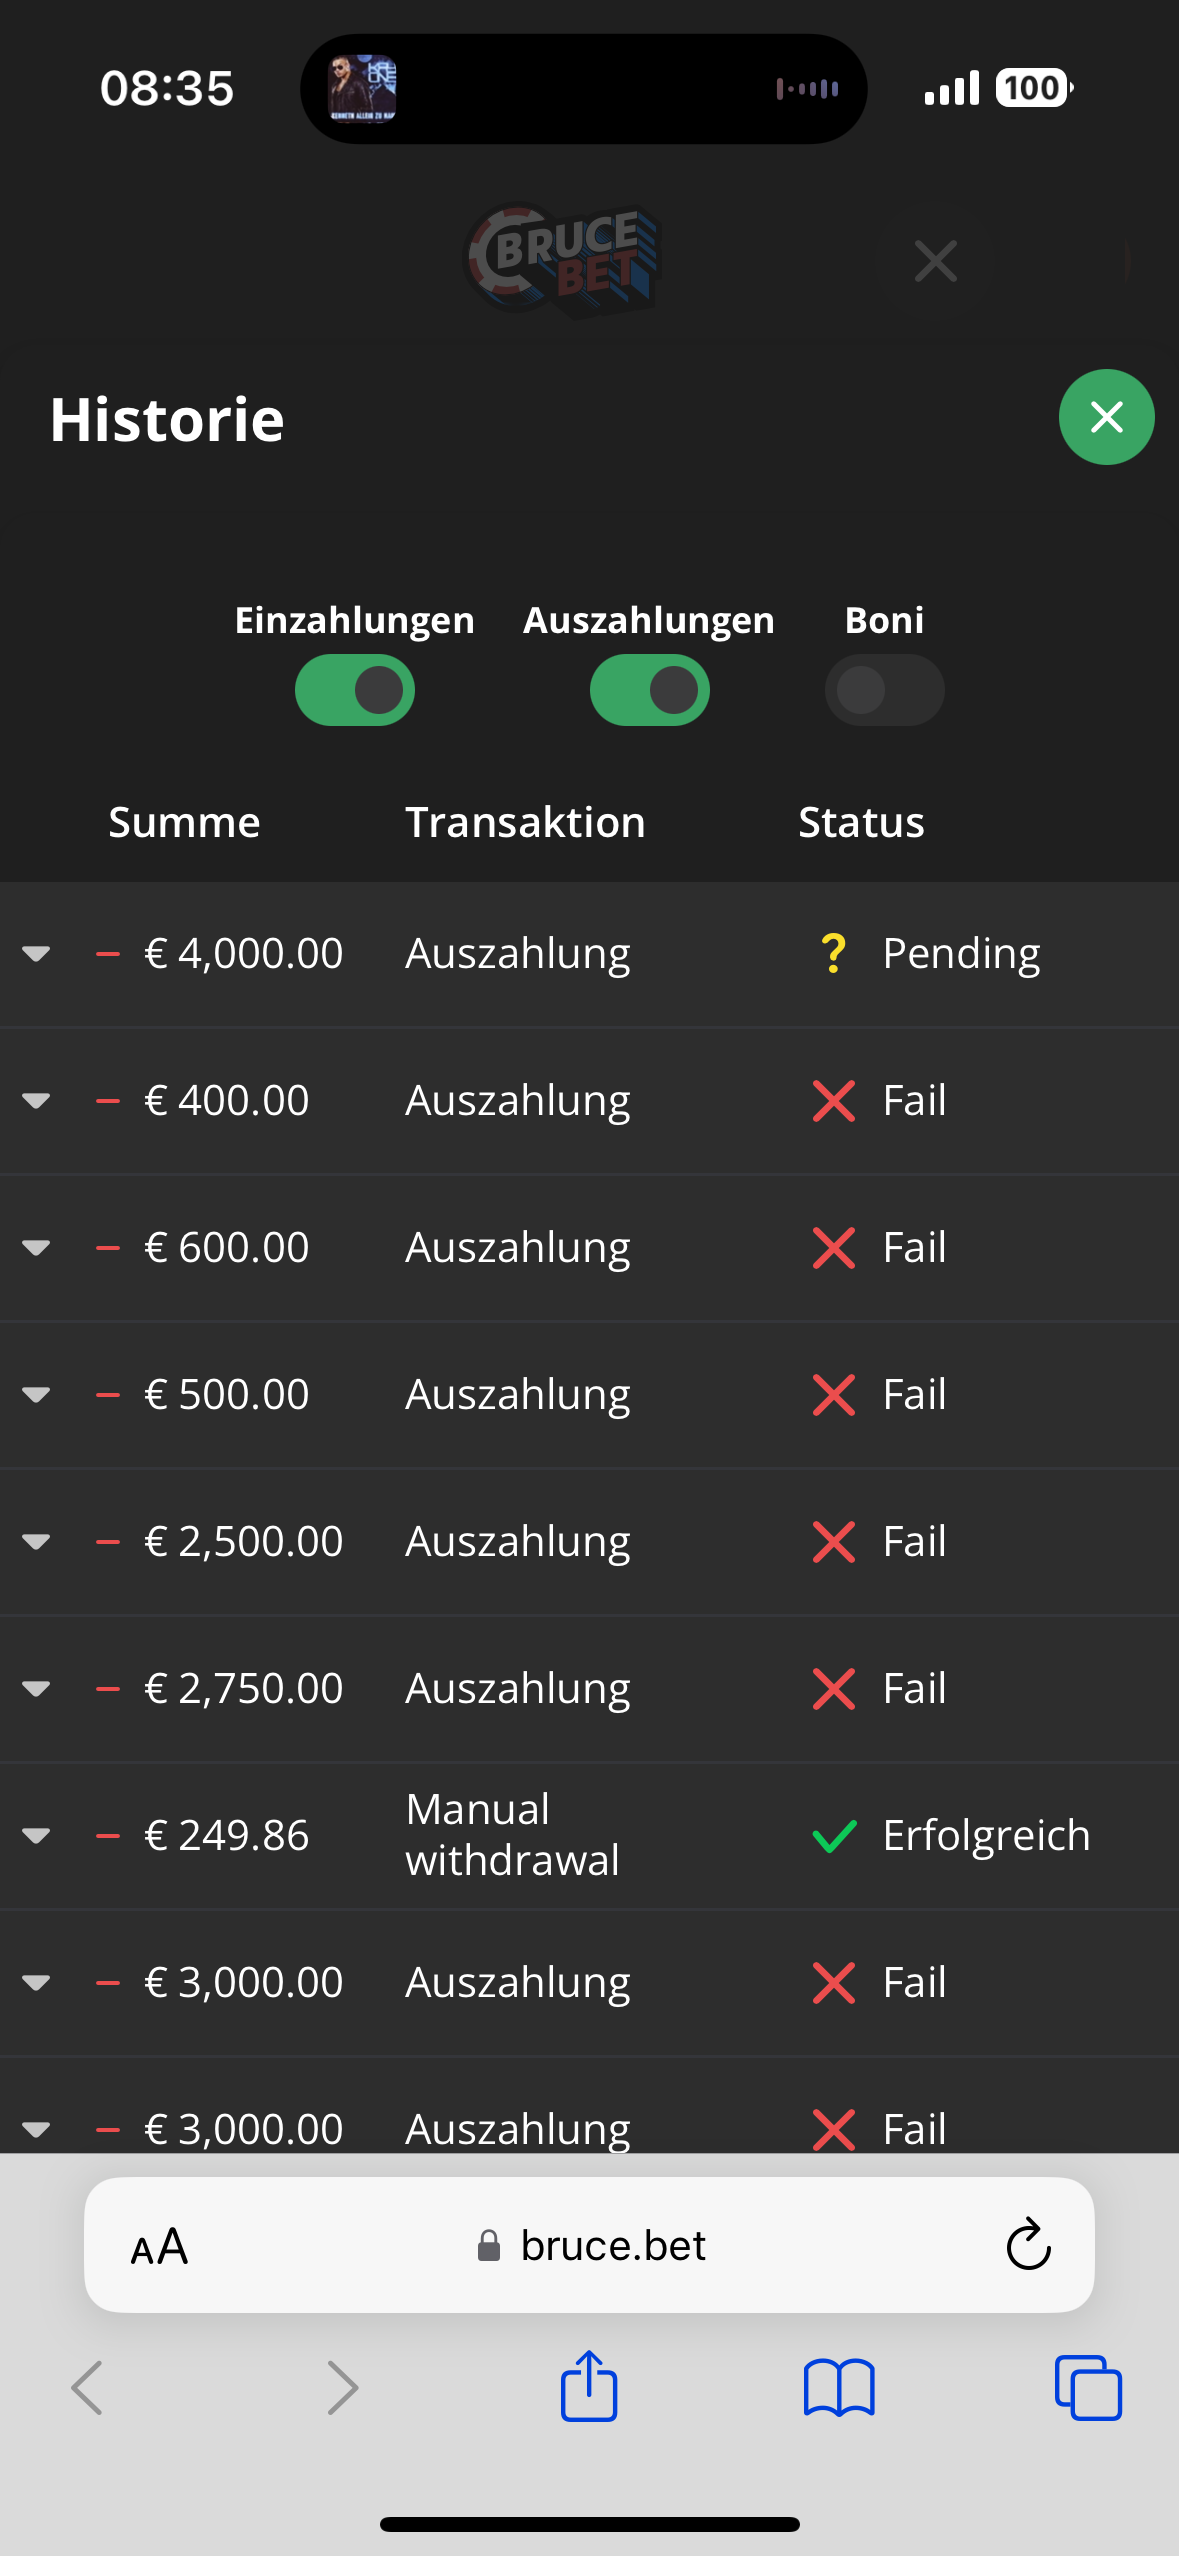Image resolution: width=1179 pixels, height=2556 pixels.
Task: Tap the Pending status of € 4,000.00
Action: [x=960, y=954]
